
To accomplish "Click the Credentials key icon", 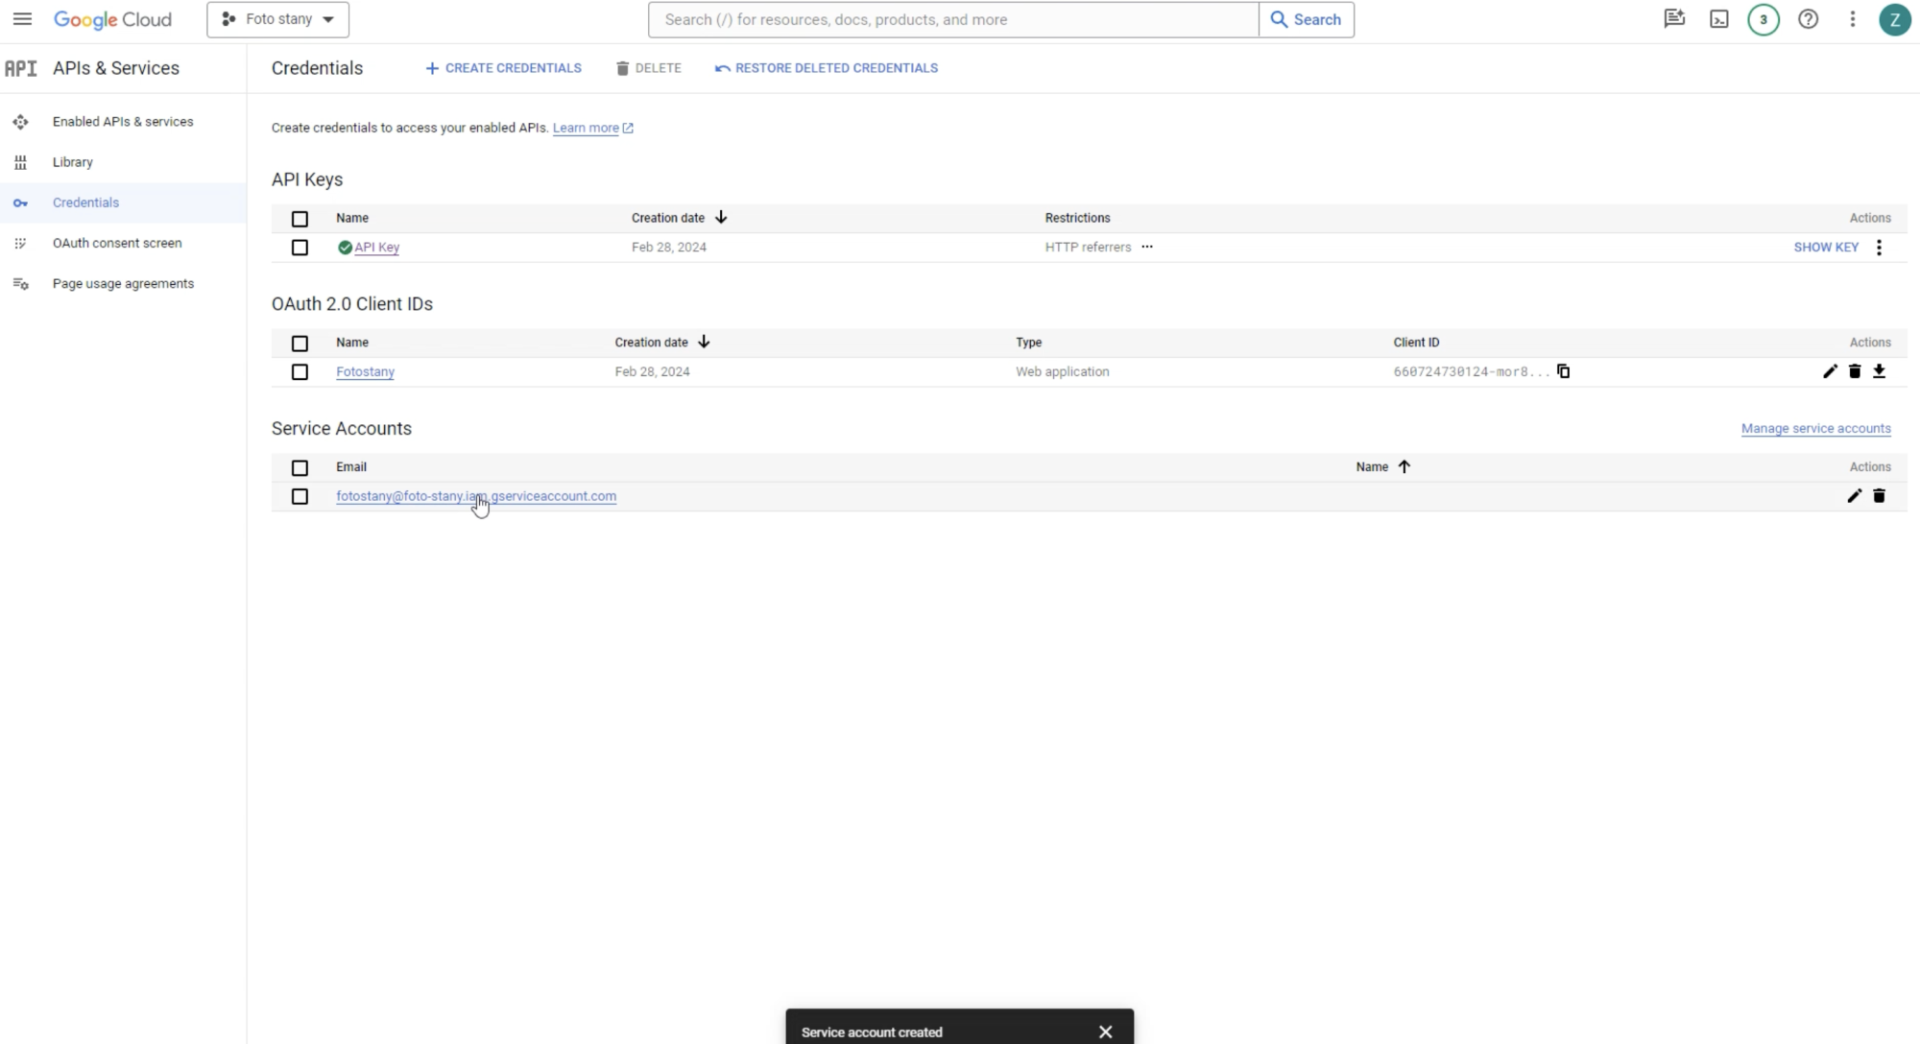I will (20, 203).
